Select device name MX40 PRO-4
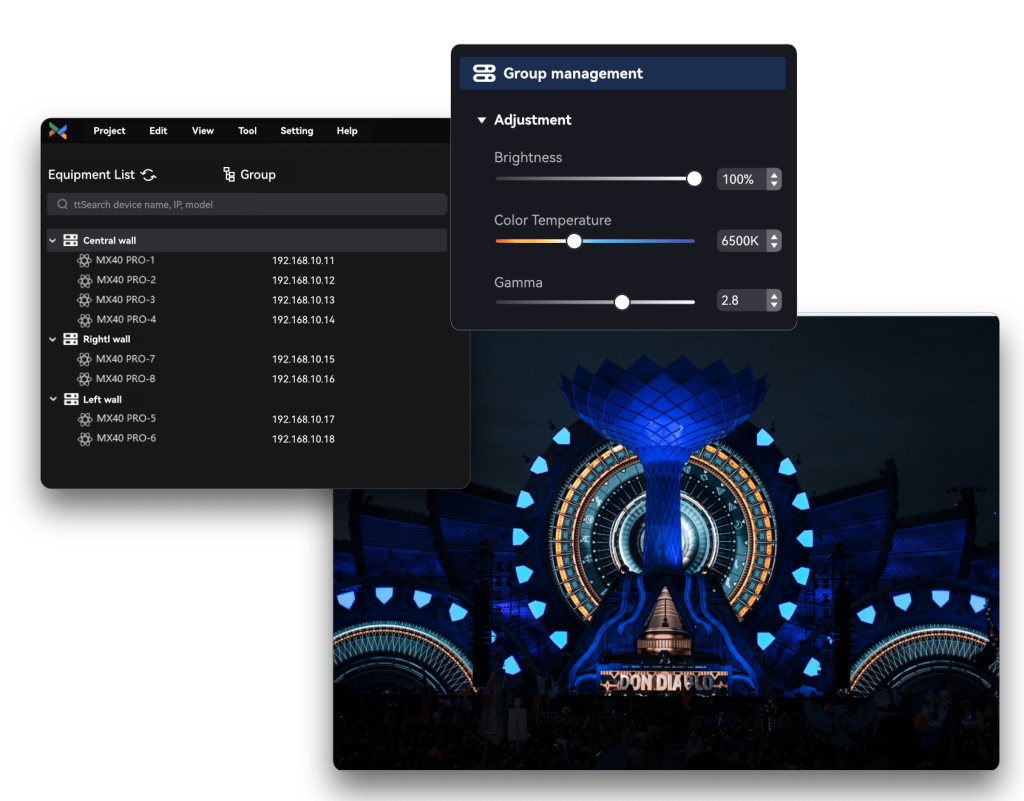Screen dimensions: 1024x801 (x=126, y=319)
